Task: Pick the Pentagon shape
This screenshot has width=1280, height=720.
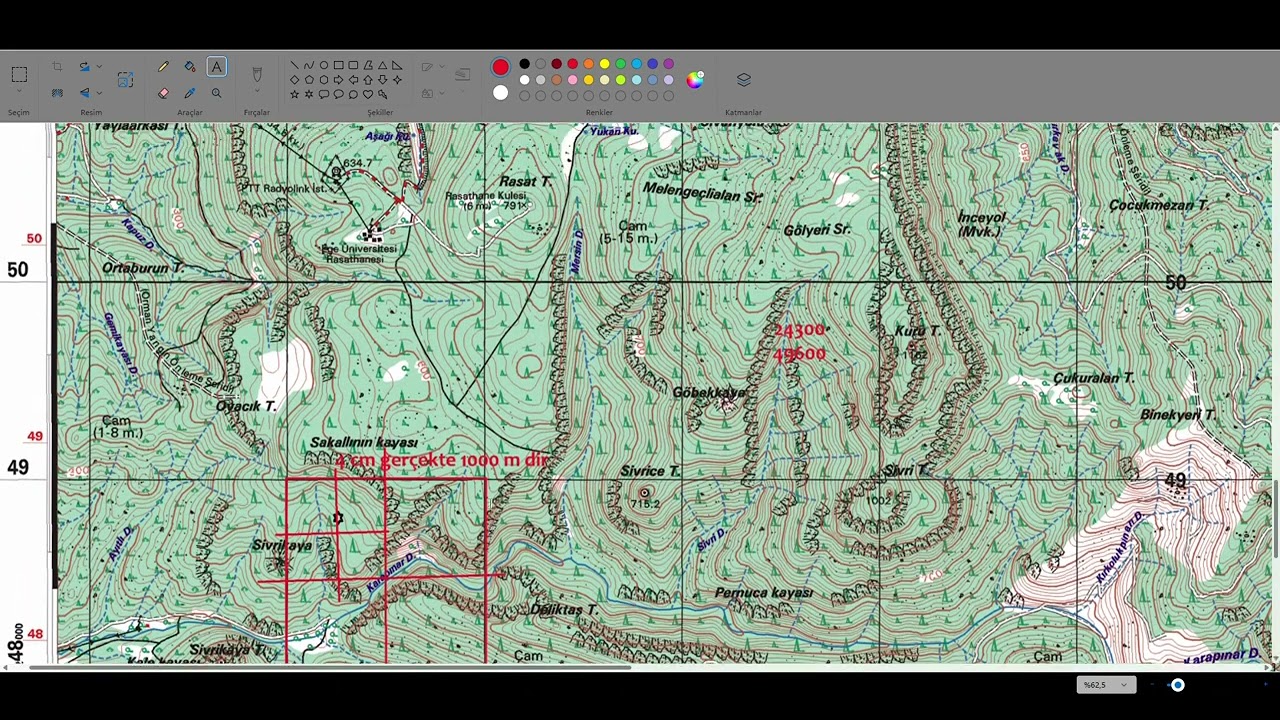Action: coord(309,79)
